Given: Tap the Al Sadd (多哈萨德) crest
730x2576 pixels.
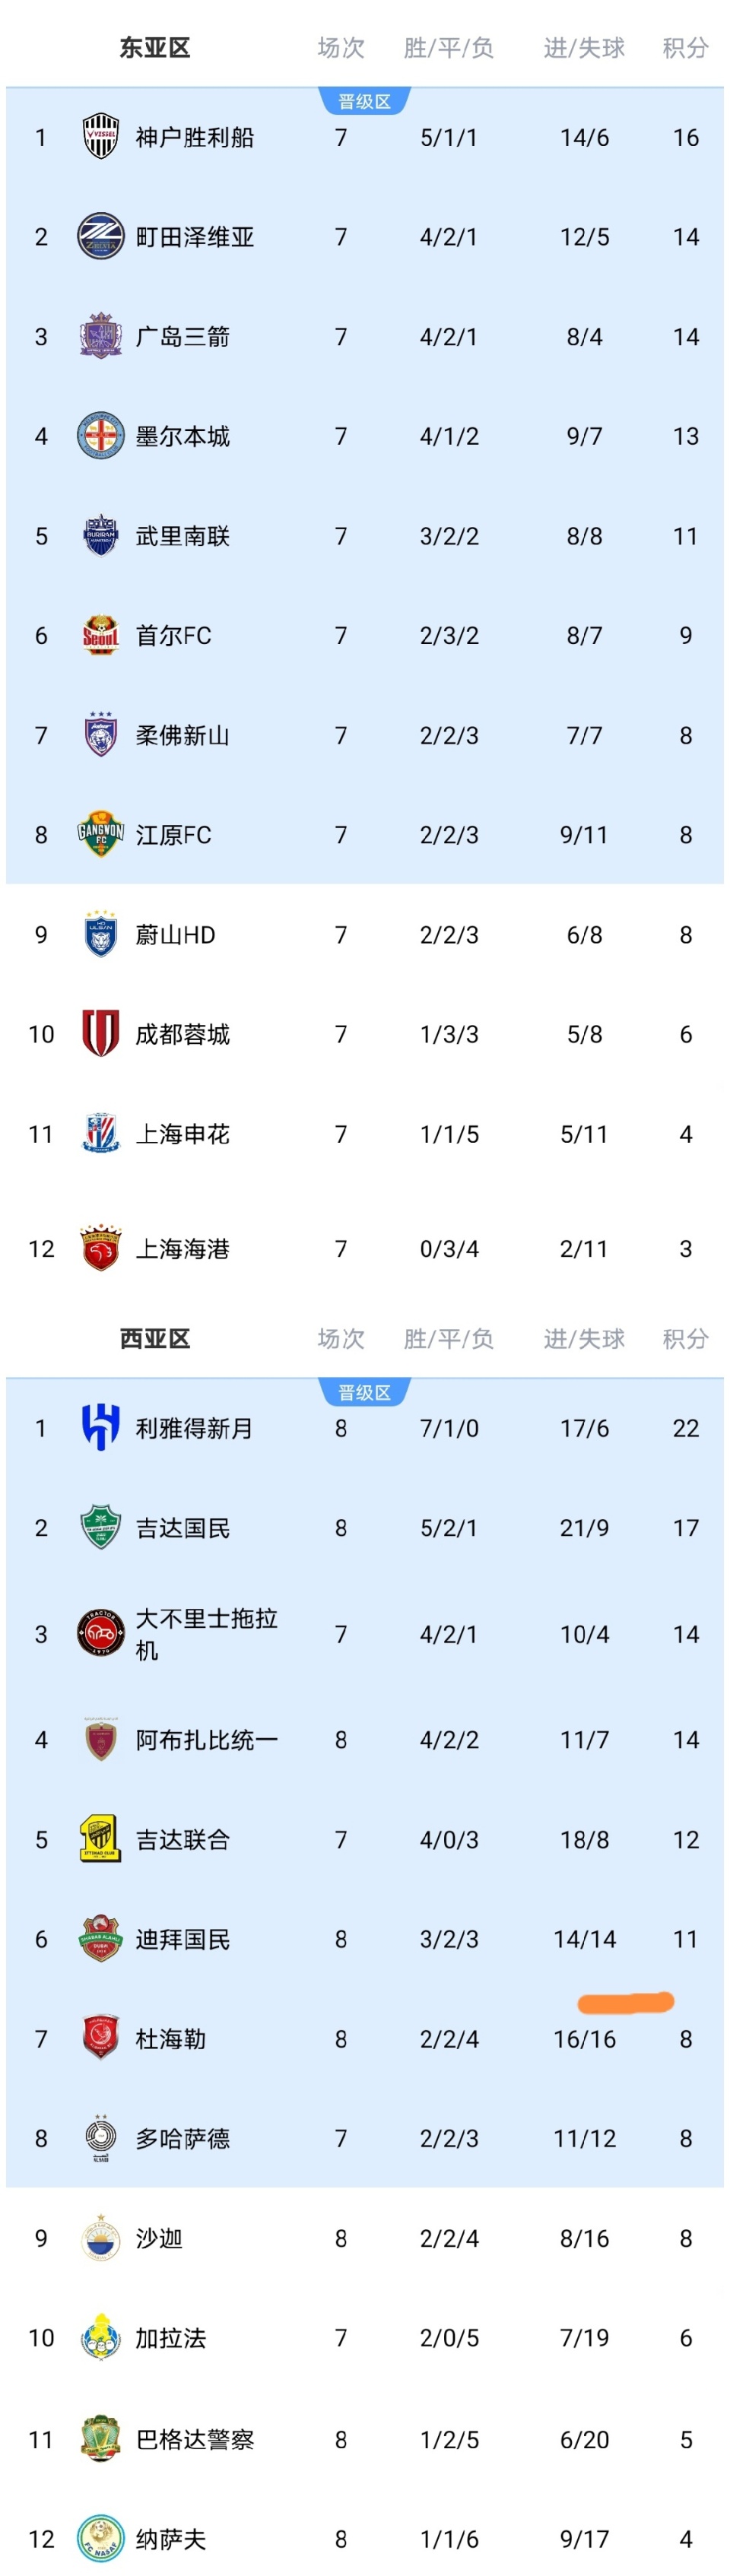Looking at the screenshot, I should coord(100,2139).
